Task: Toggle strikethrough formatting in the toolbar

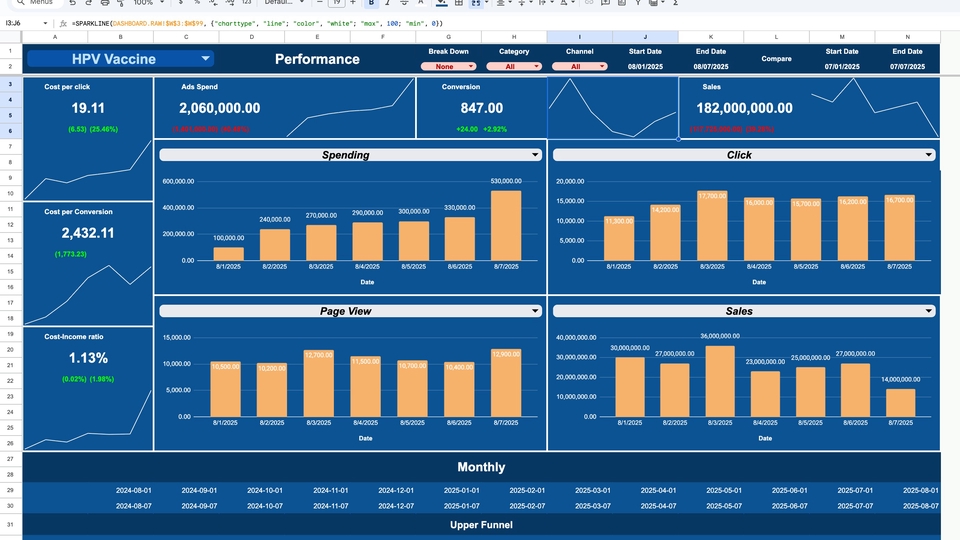Action: coord(404,3)
